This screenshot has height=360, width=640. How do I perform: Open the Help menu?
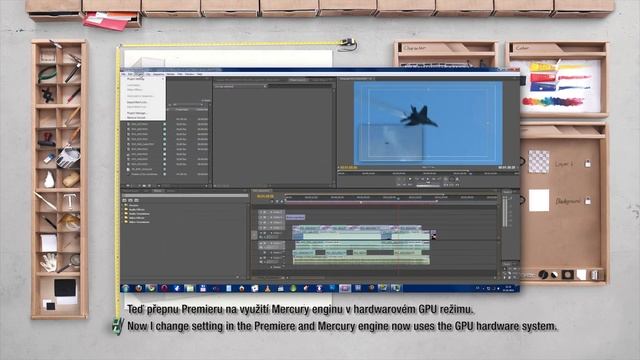[x=199, y=74]
